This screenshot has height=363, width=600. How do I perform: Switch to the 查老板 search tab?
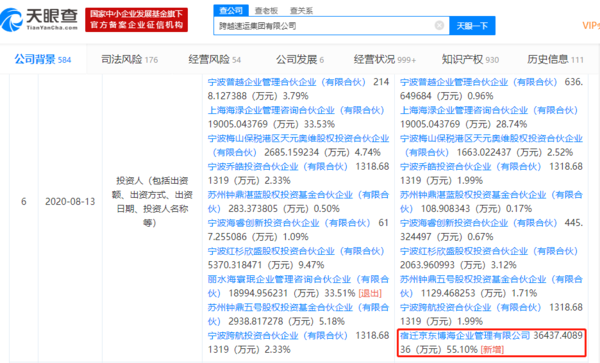pos(266,11)
